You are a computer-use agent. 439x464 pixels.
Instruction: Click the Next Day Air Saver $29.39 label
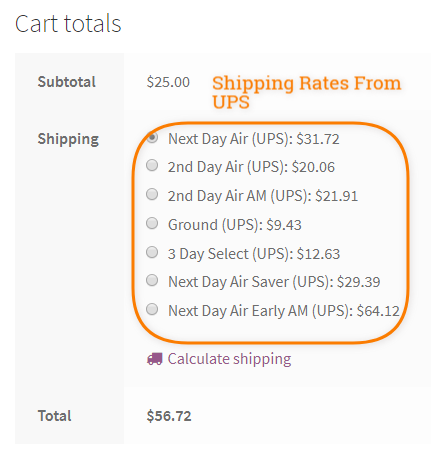[274, 282]
